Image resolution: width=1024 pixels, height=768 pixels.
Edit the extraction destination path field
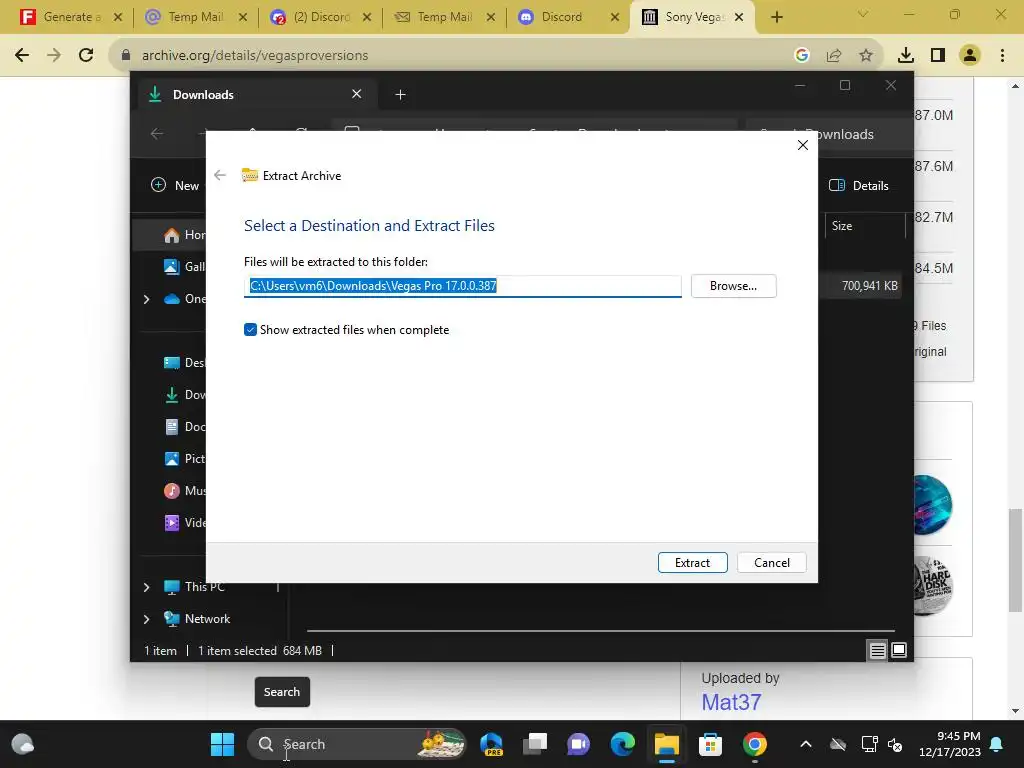[x=462, y=286]
